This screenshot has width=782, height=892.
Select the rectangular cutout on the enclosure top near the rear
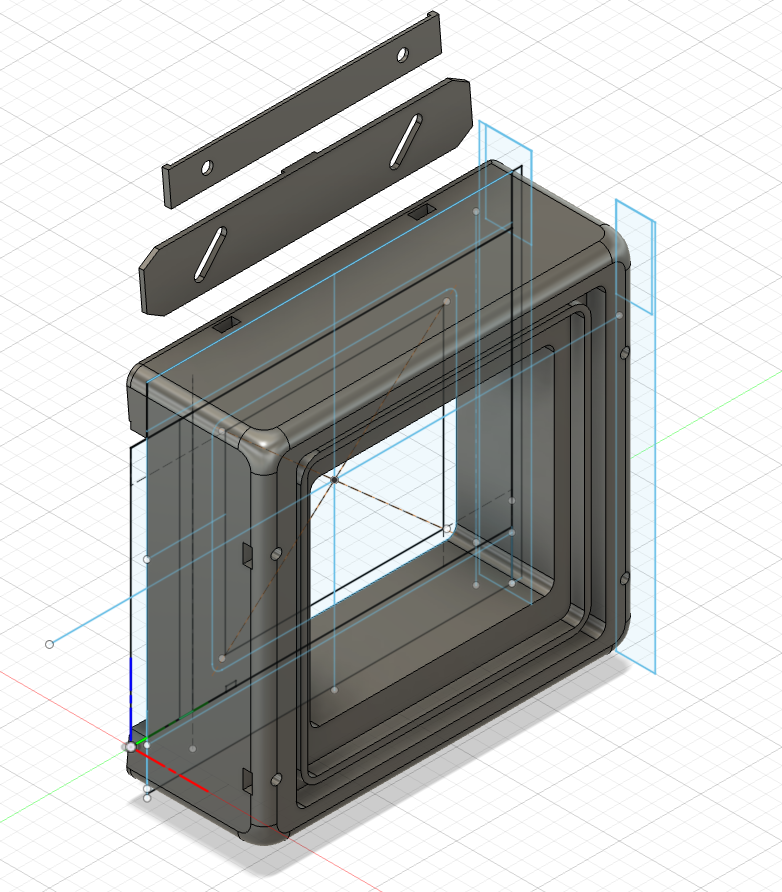pos(421,212)
